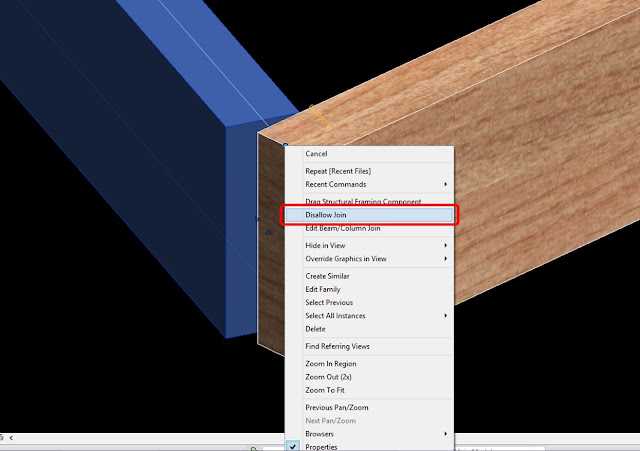Expand Browsers submenu arrow
This screenshot has height=451, width=640.
click(x=445, y=434)
